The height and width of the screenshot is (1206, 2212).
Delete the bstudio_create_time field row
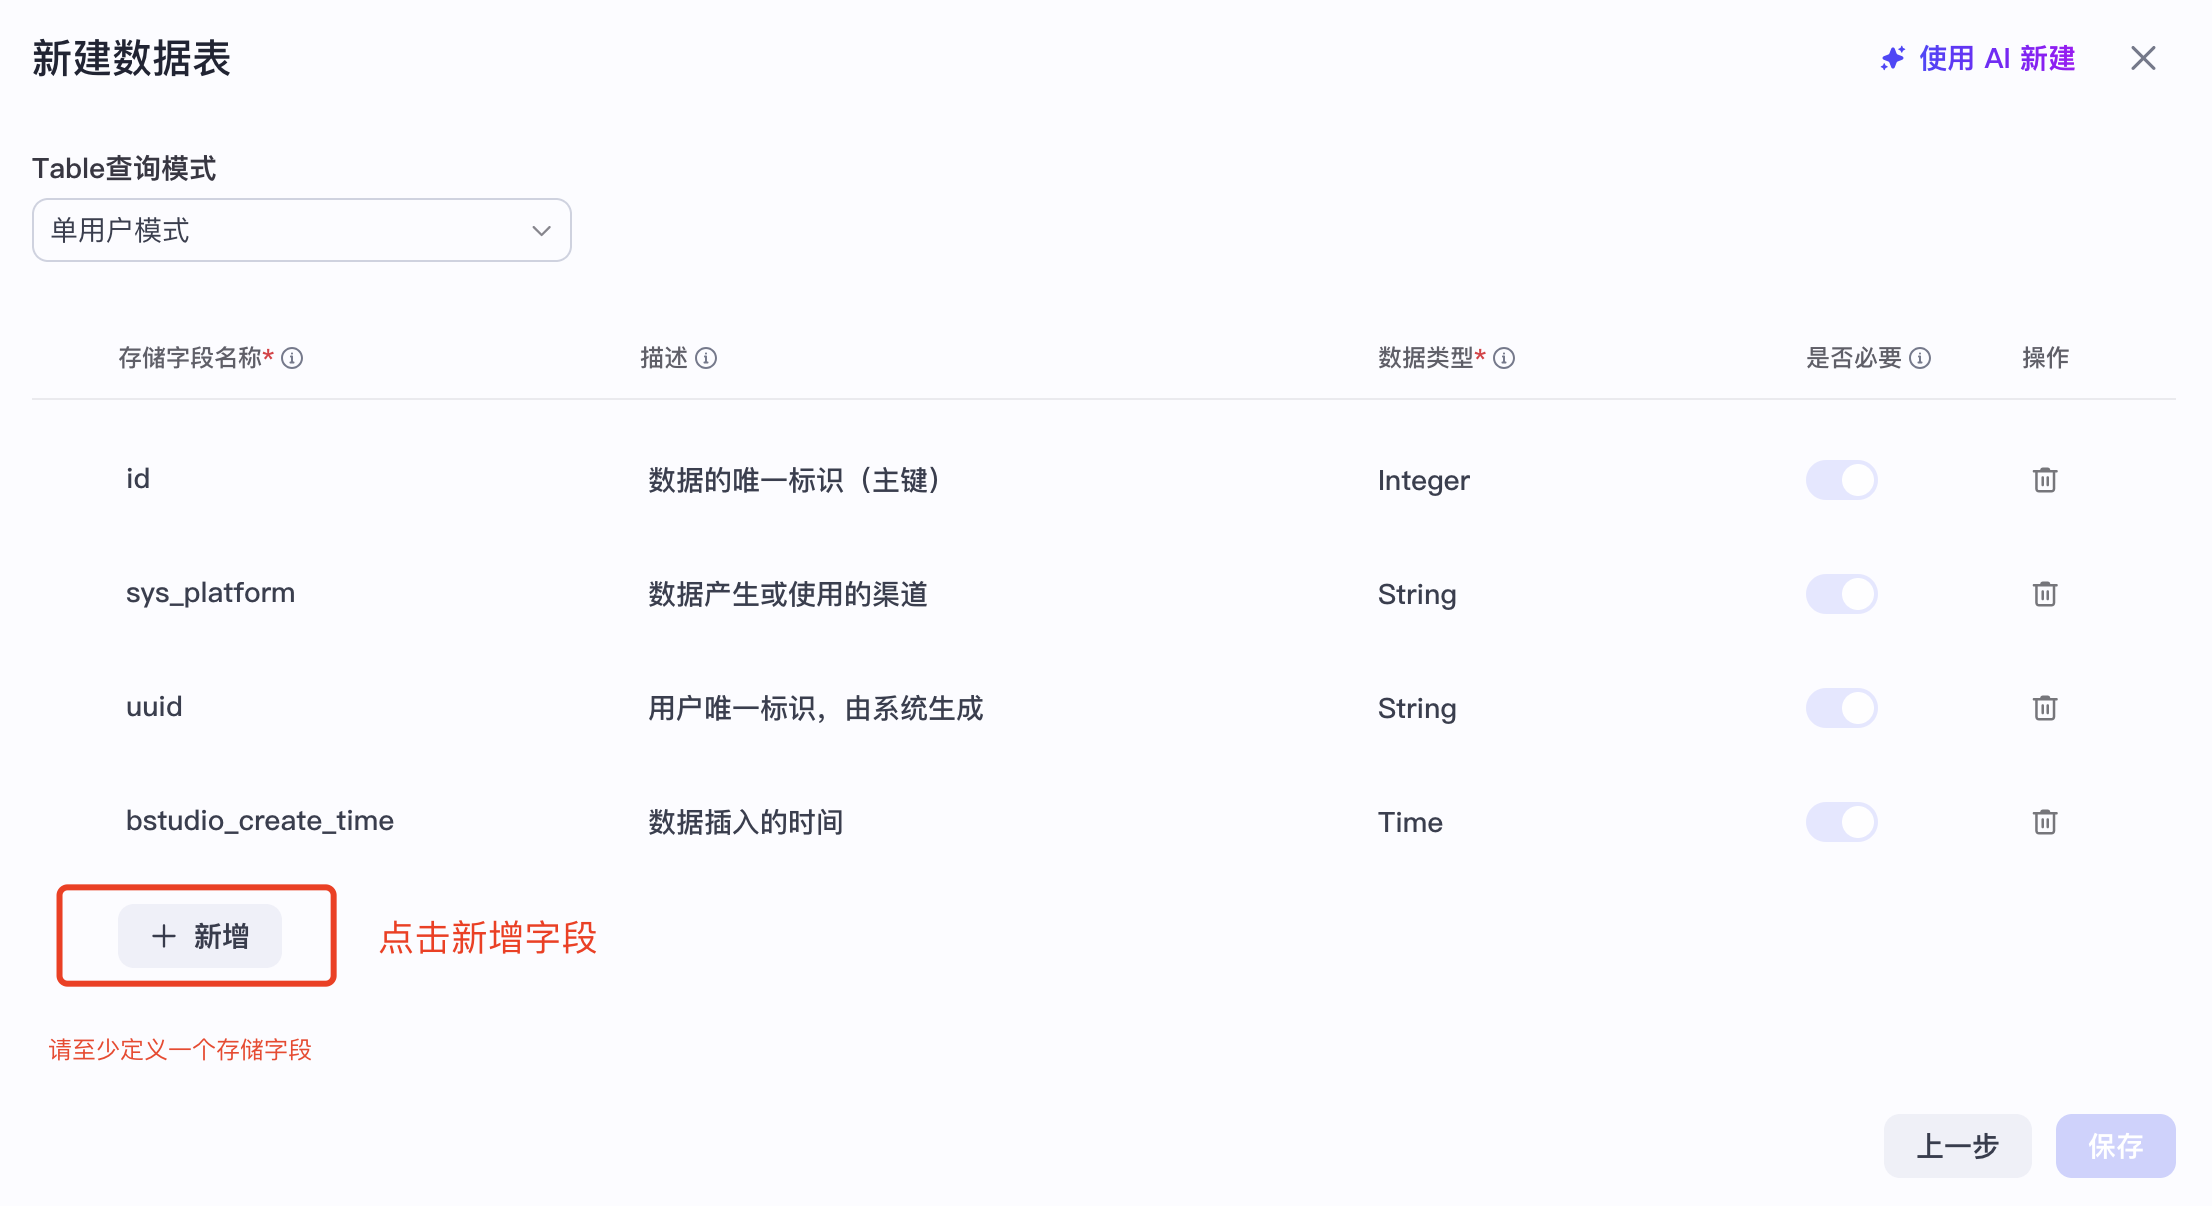pos(2044,822)
